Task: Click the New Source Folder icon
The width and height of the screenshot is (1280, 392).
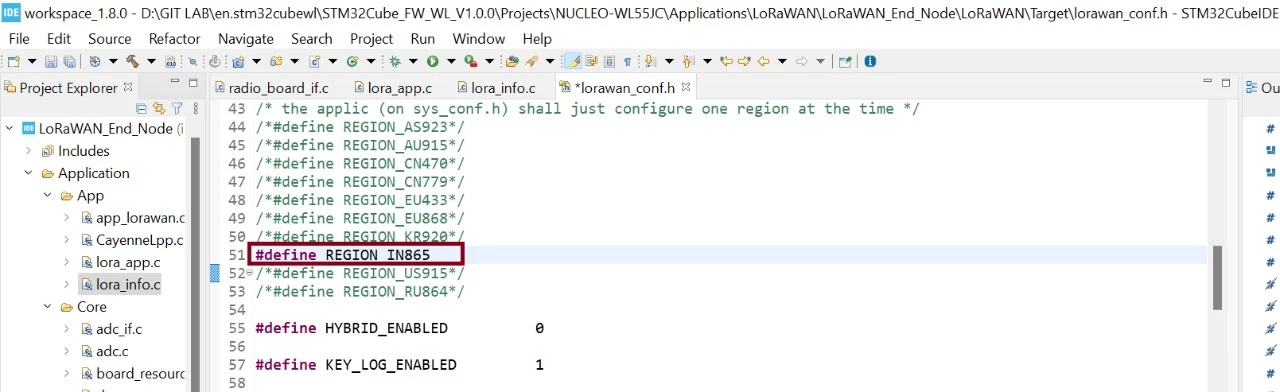Action: (x=276, y=61)
